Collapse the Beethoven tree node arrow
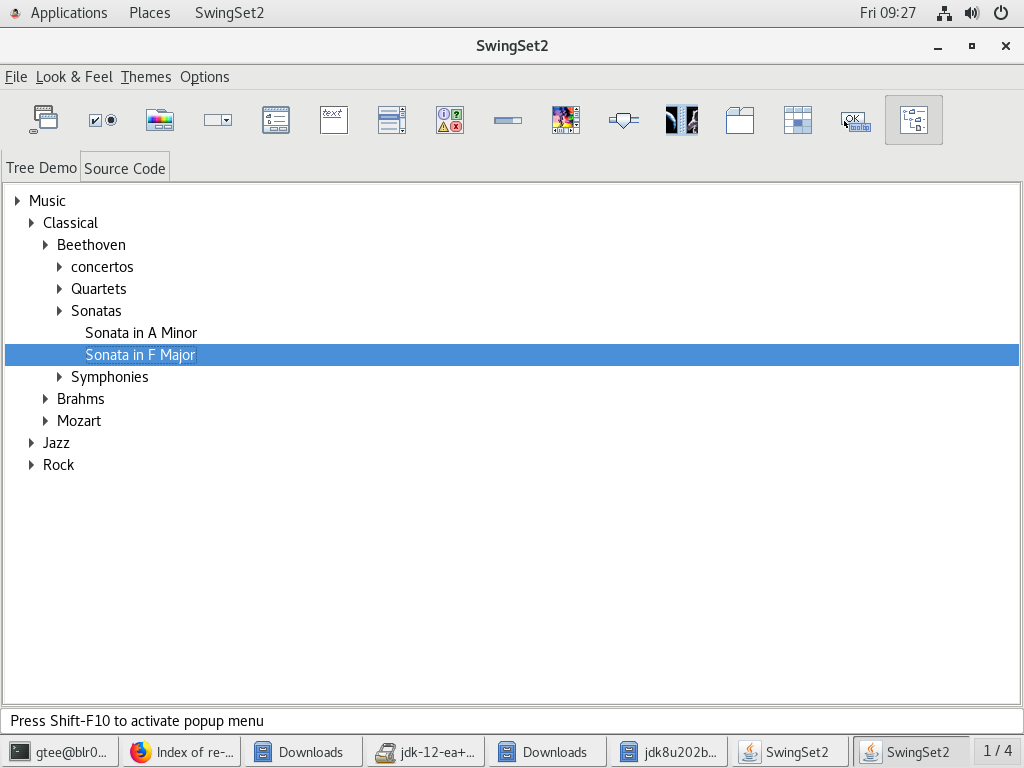1024x768 pixels. 46,245
